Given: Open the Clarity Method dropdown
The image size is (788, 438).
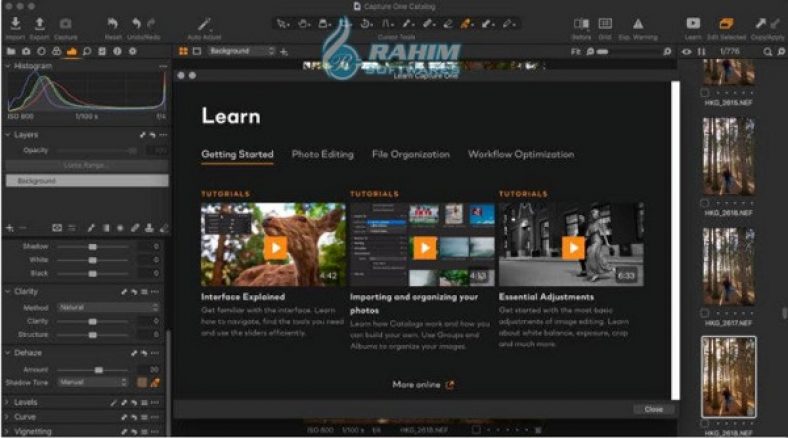Looking at the screenshot, I should tap(109, 307).
